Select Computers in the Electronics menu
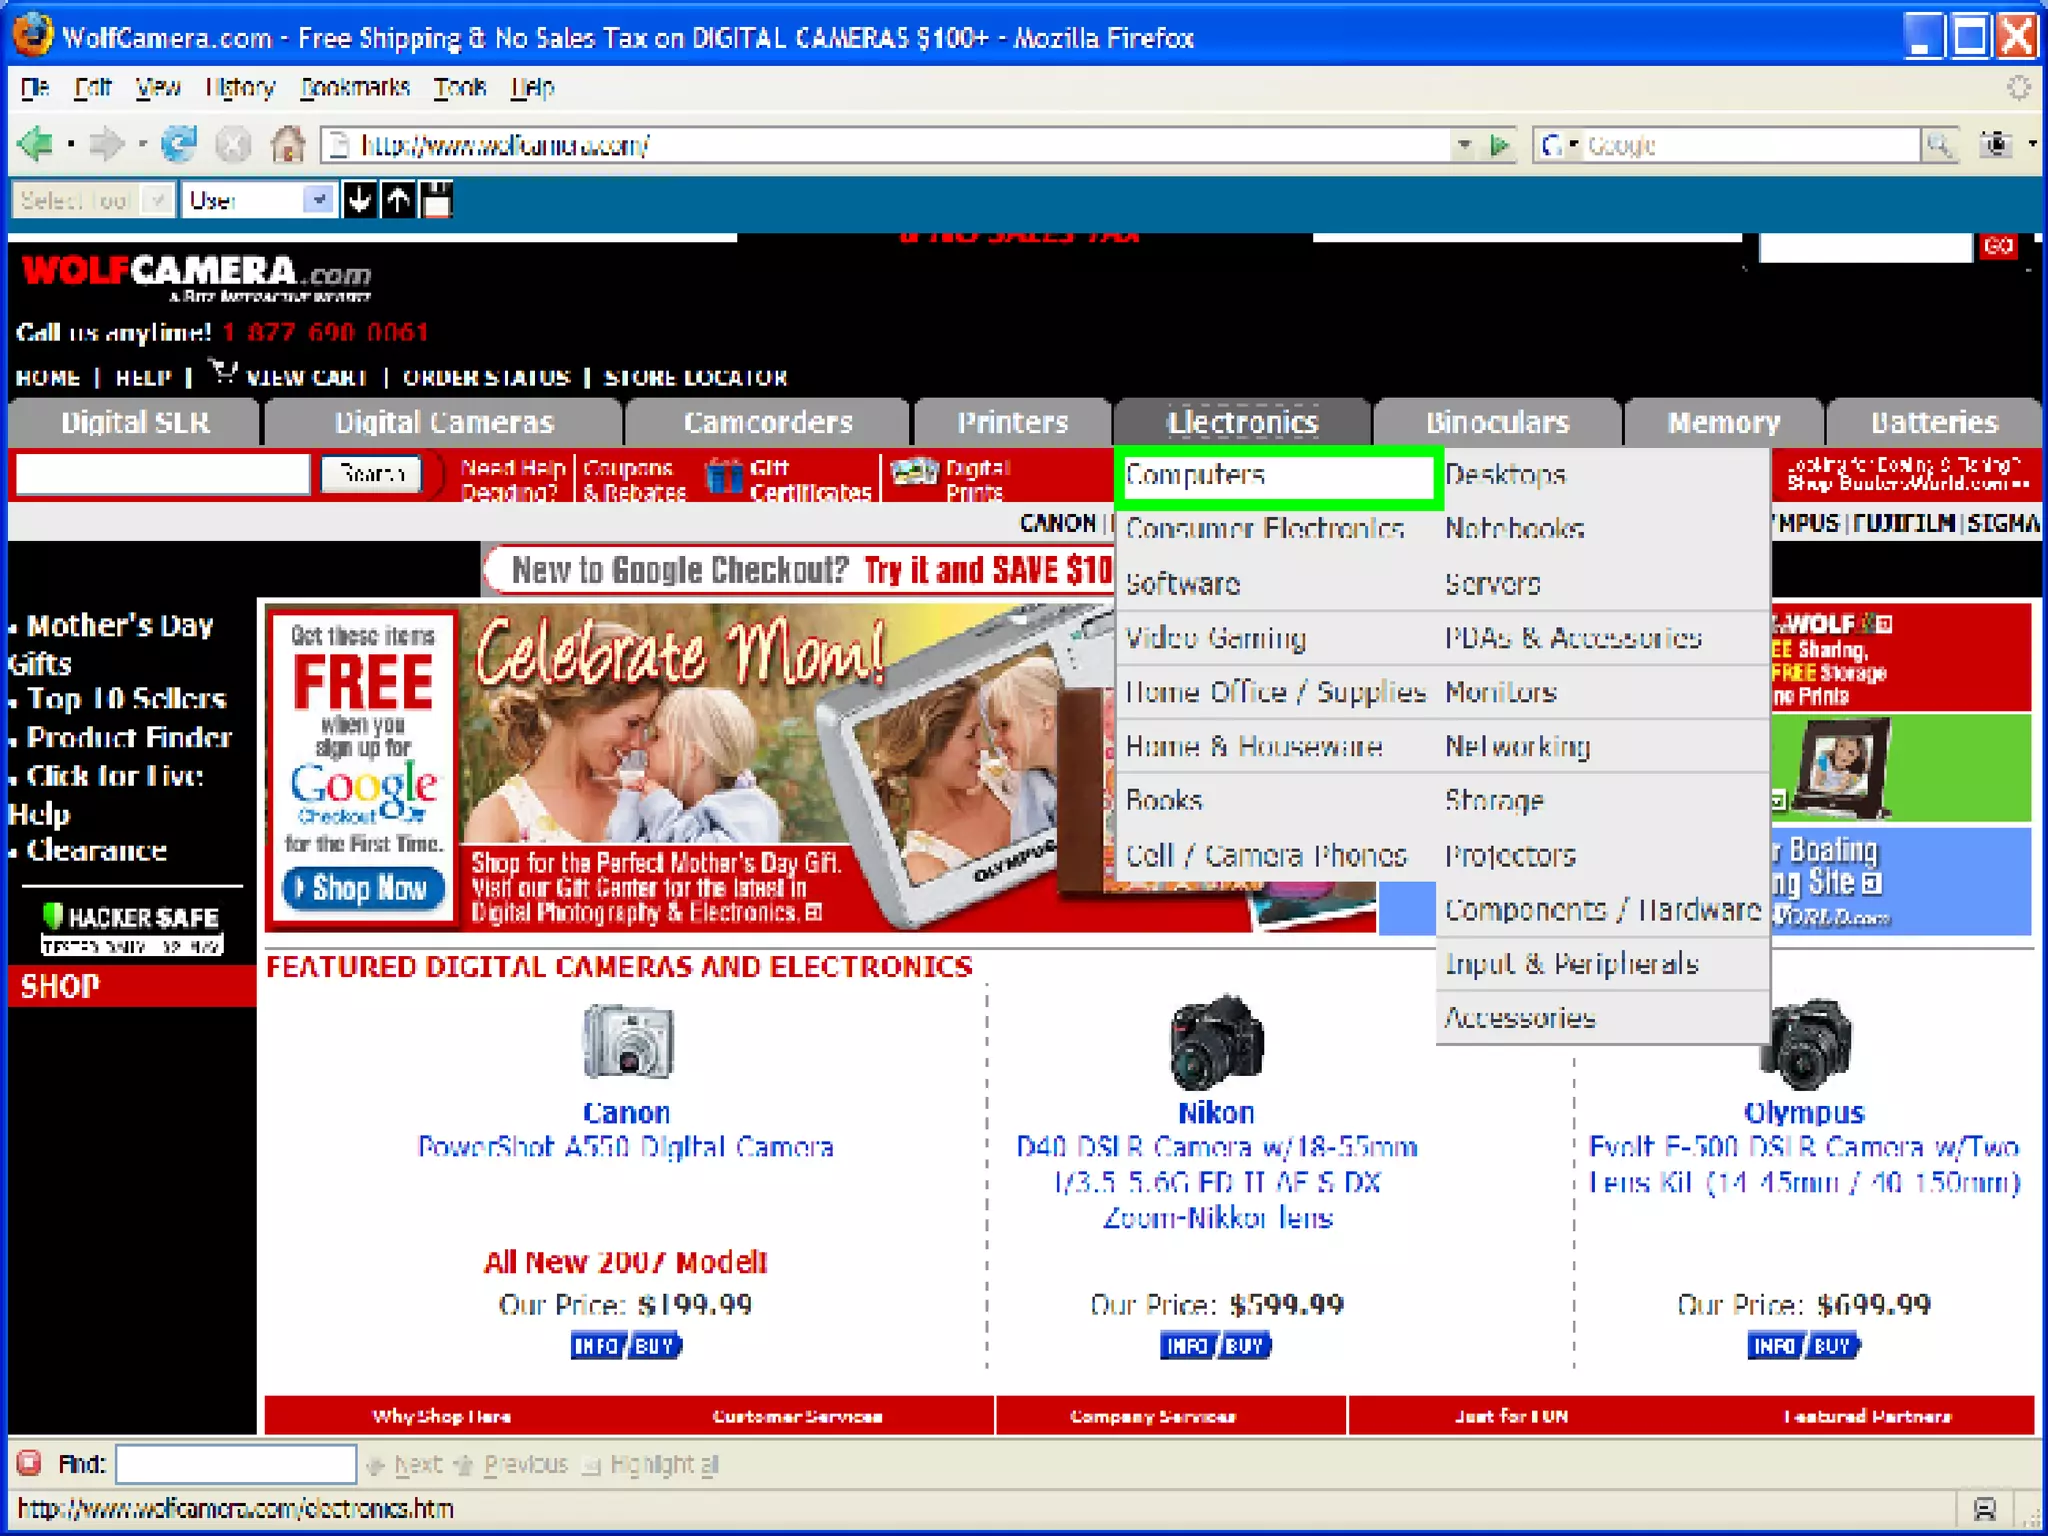Image resolution: width=2048 pixels, height=1536 pixels. [x=1196, y=475]
